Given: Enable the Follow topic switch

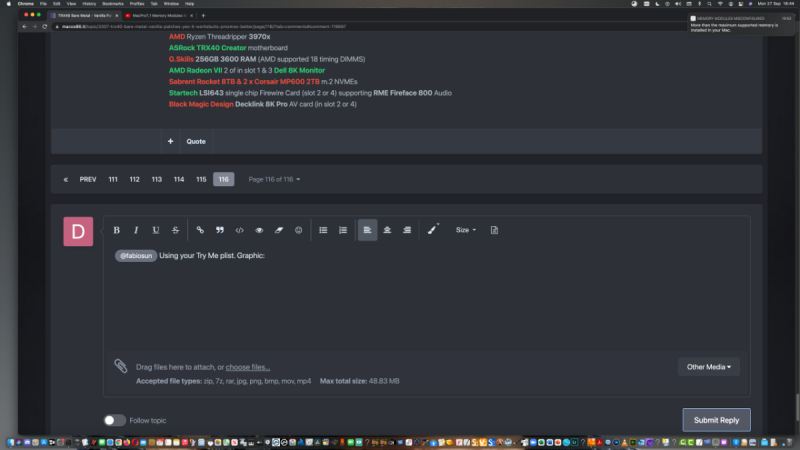Looking at the screenshot, I should point(114,420).
